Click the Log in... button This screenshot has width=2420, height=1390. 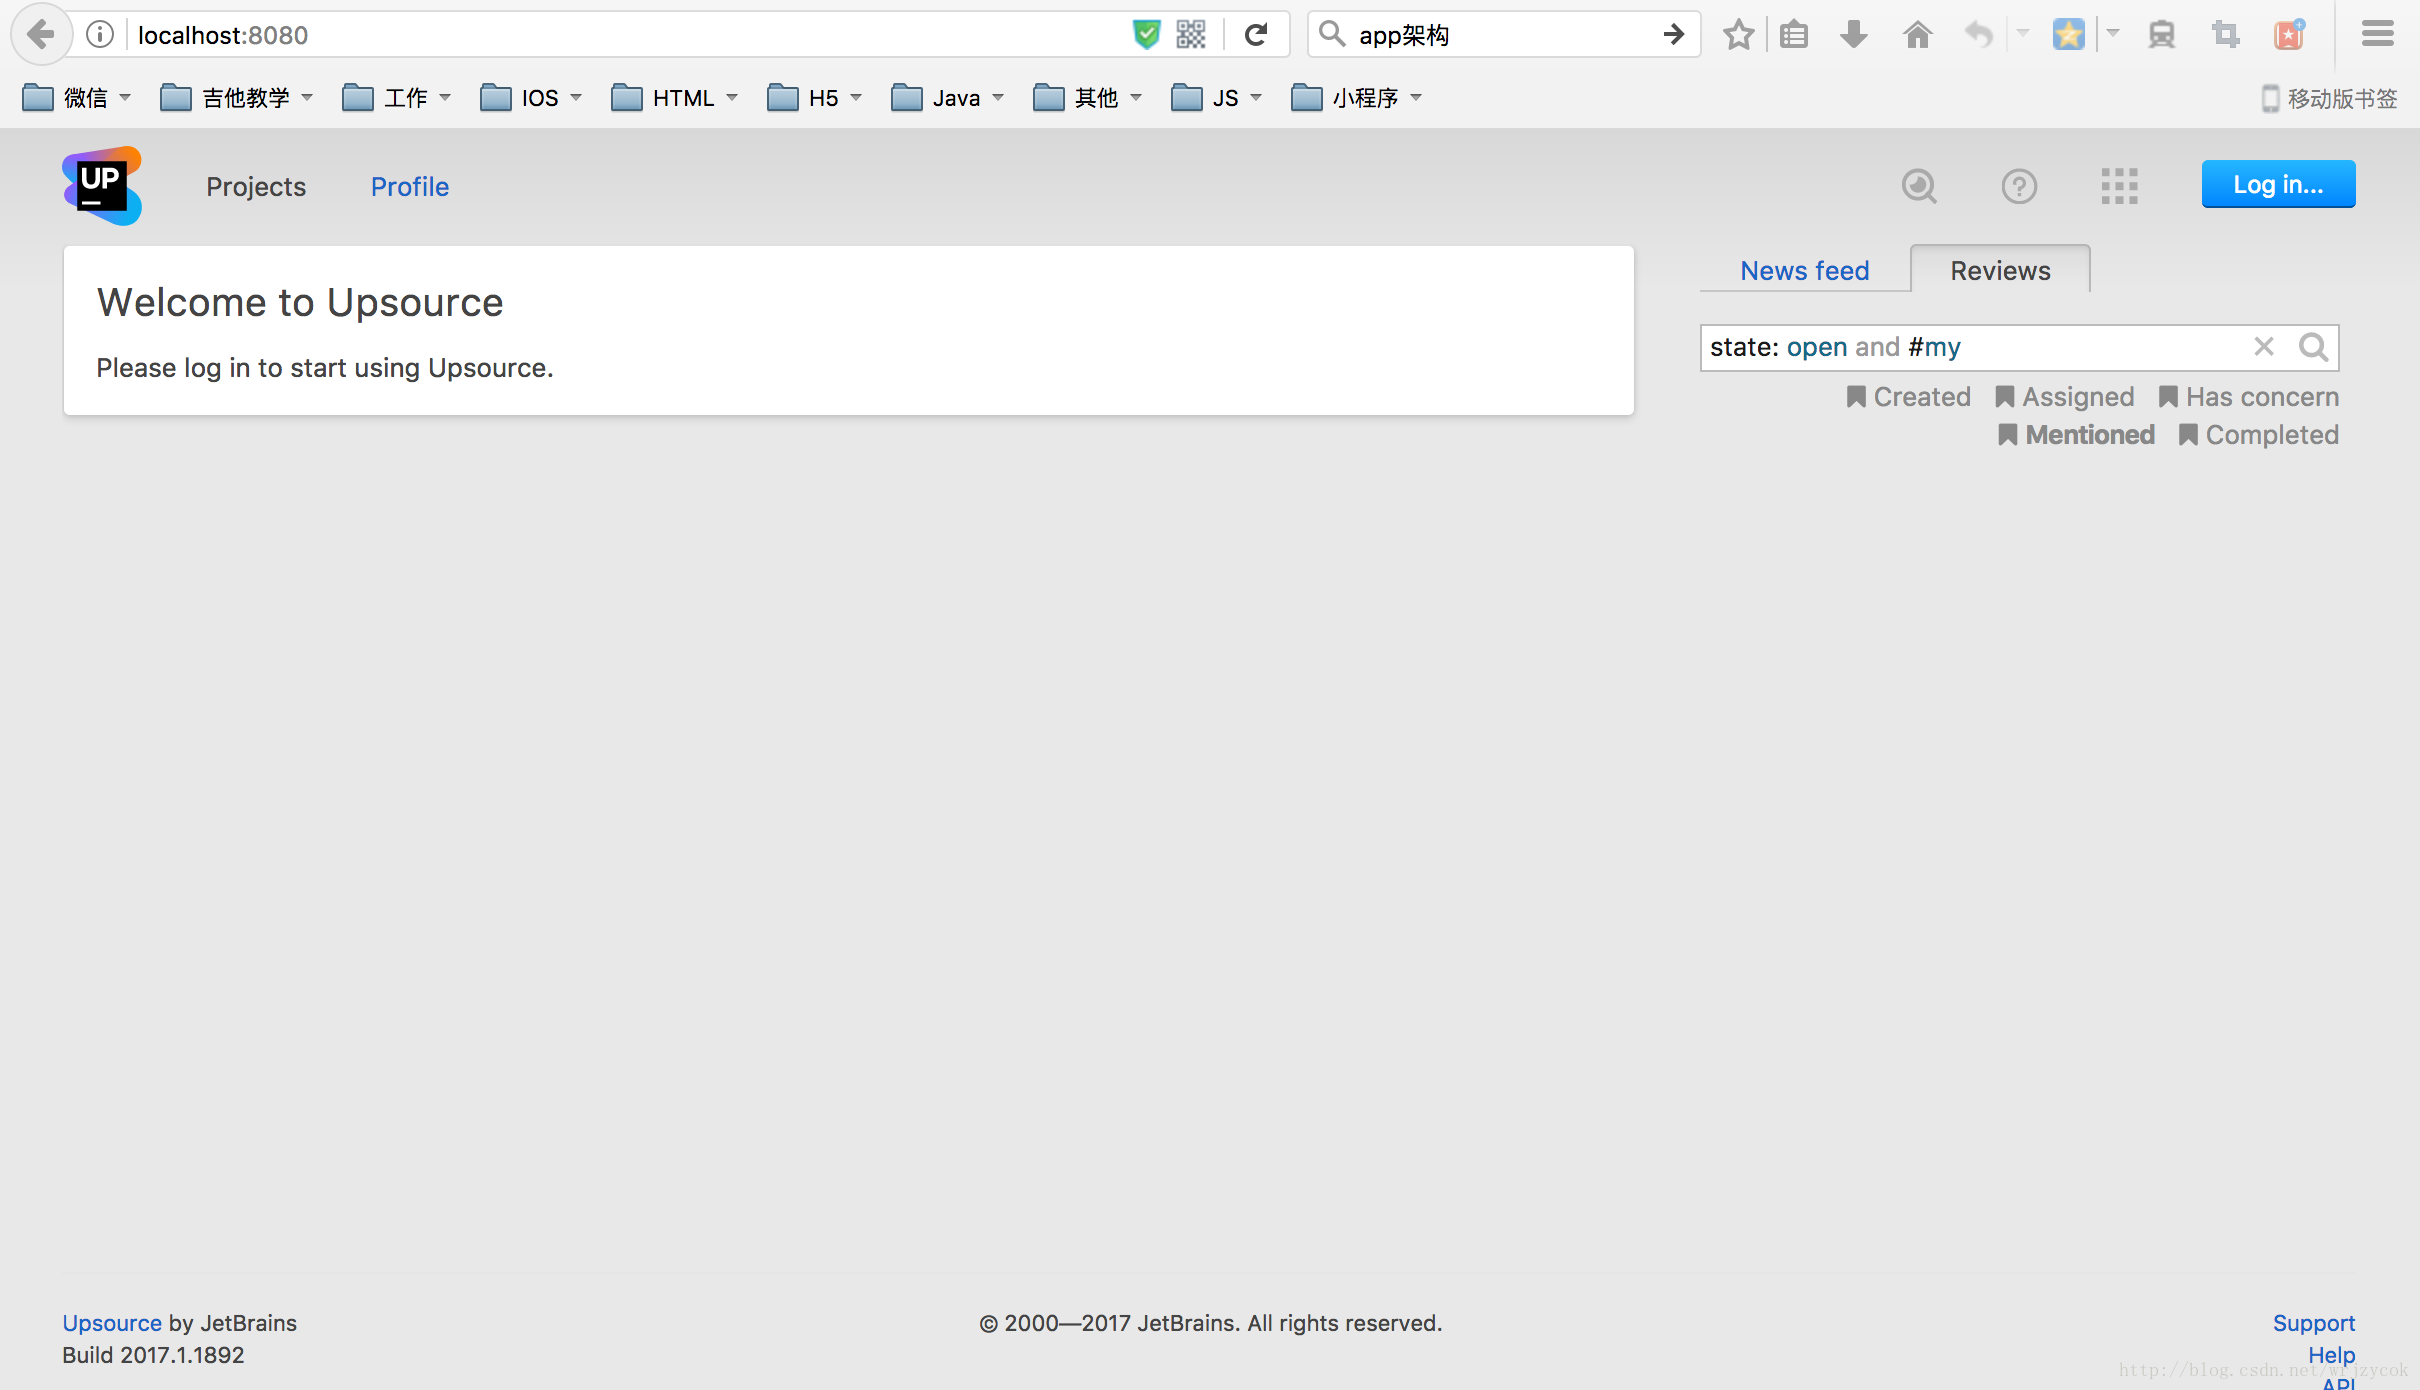click(2278, 184)
